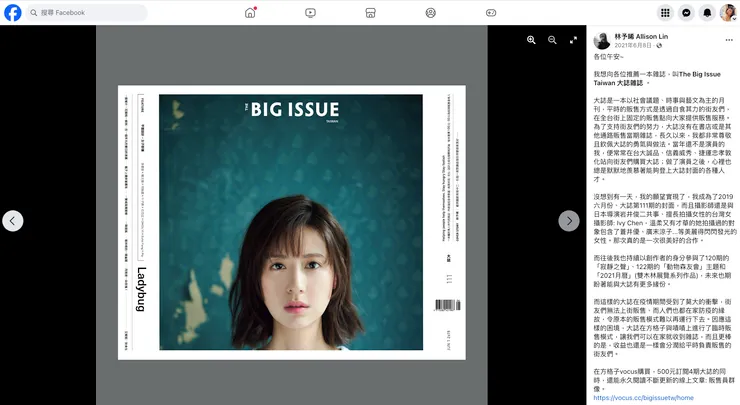Screen dimensions: 740x405
Task: Click the post date 2021年6月8日
Action: [633, 46]
